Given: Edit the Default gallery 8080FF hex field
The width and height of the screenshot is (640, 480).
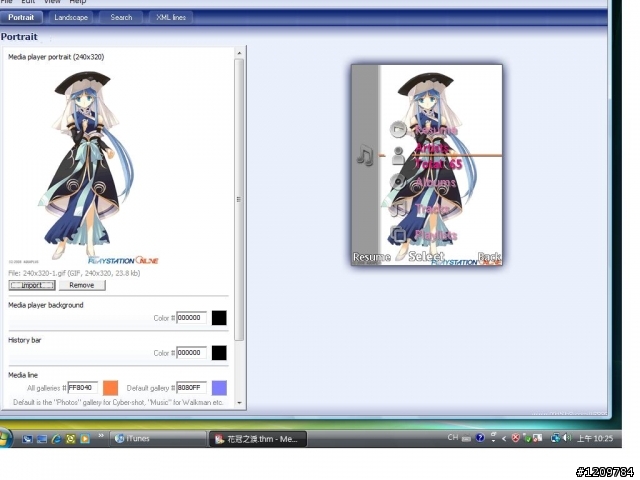Looking at the screenshot, I should point(191,388).
